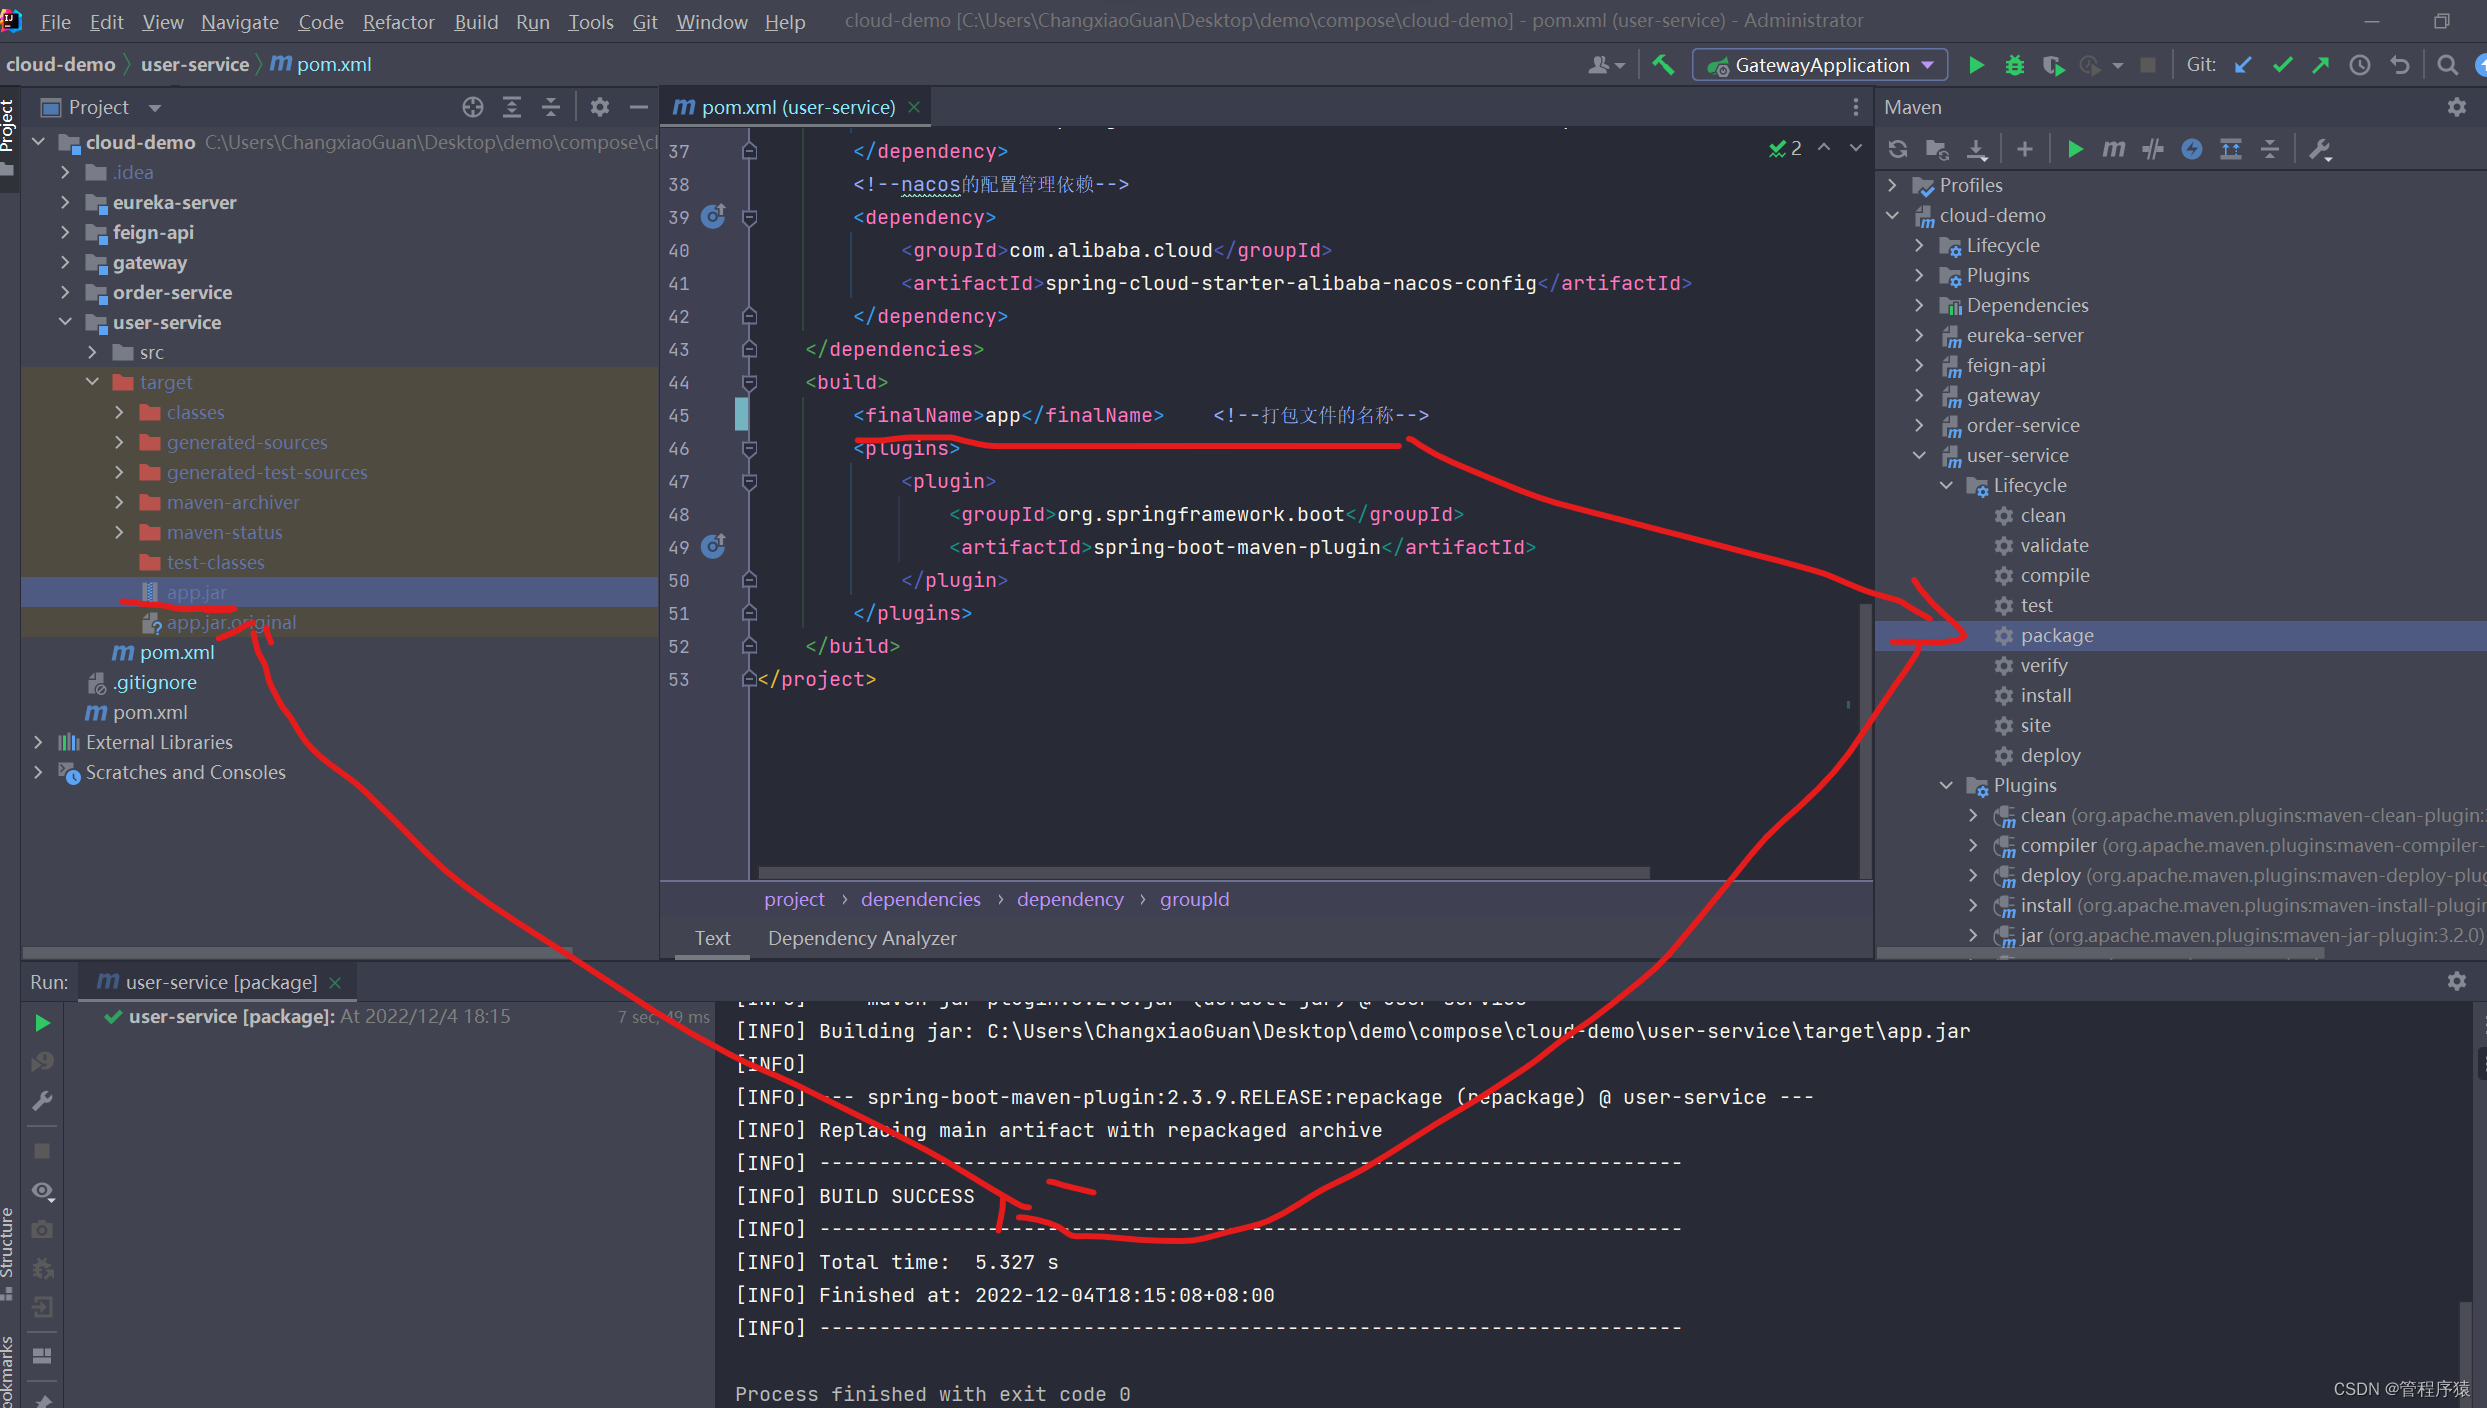Select pom.xml (user-service) editor tab
The width and height of the screenshot is (2487, 1408).
pos(797,107)
